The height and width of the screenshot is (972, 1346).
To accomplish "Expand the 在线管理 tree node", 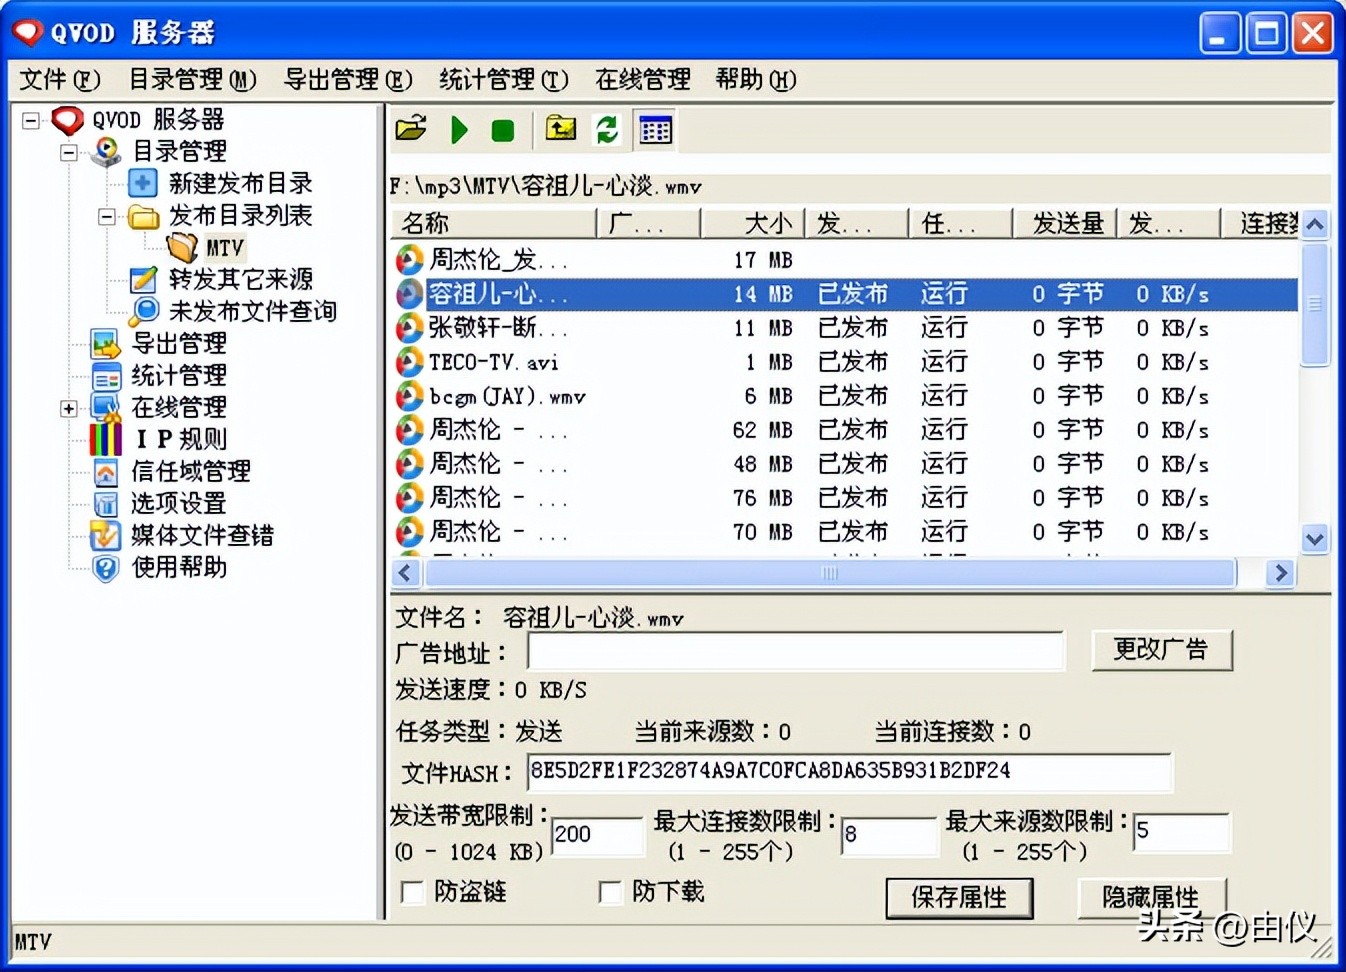I will click(x=68, y=407).
